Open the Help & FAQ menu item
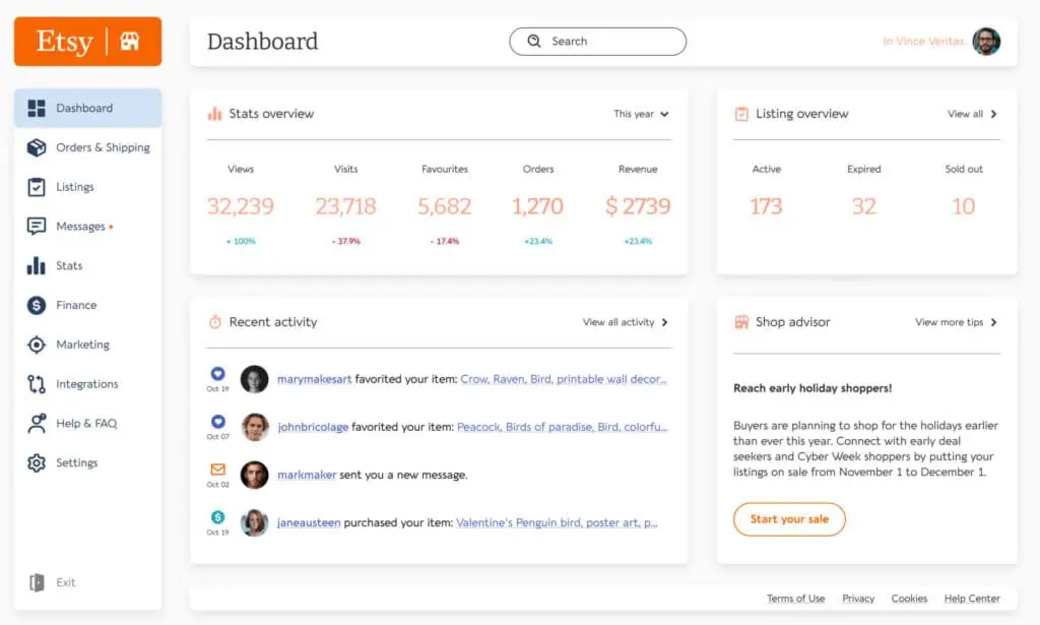 pos(88,423)
